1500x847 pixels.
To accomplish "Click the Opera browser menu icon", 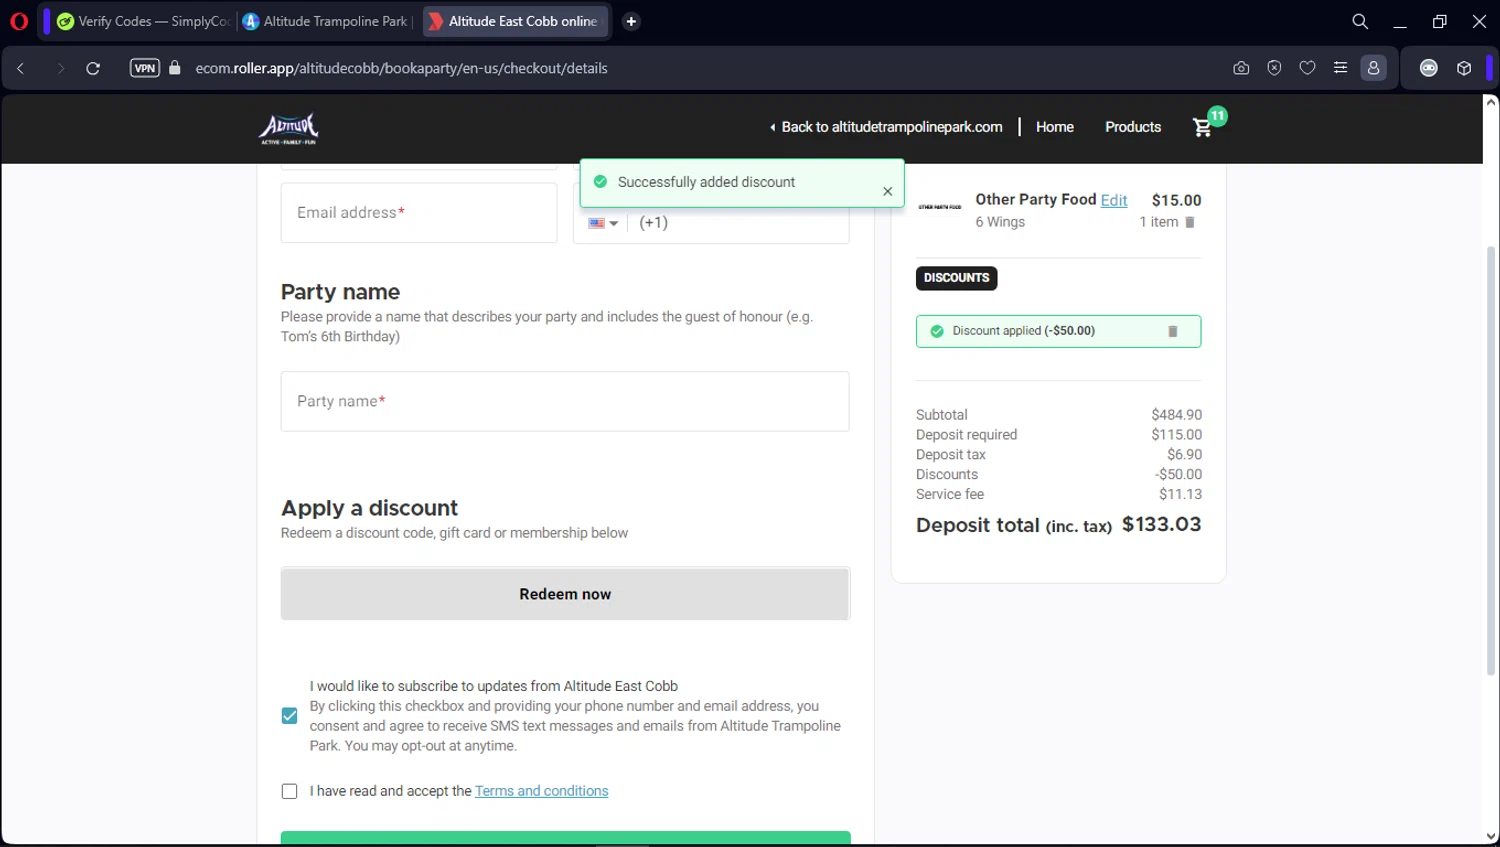I will [x=19, y=21].
